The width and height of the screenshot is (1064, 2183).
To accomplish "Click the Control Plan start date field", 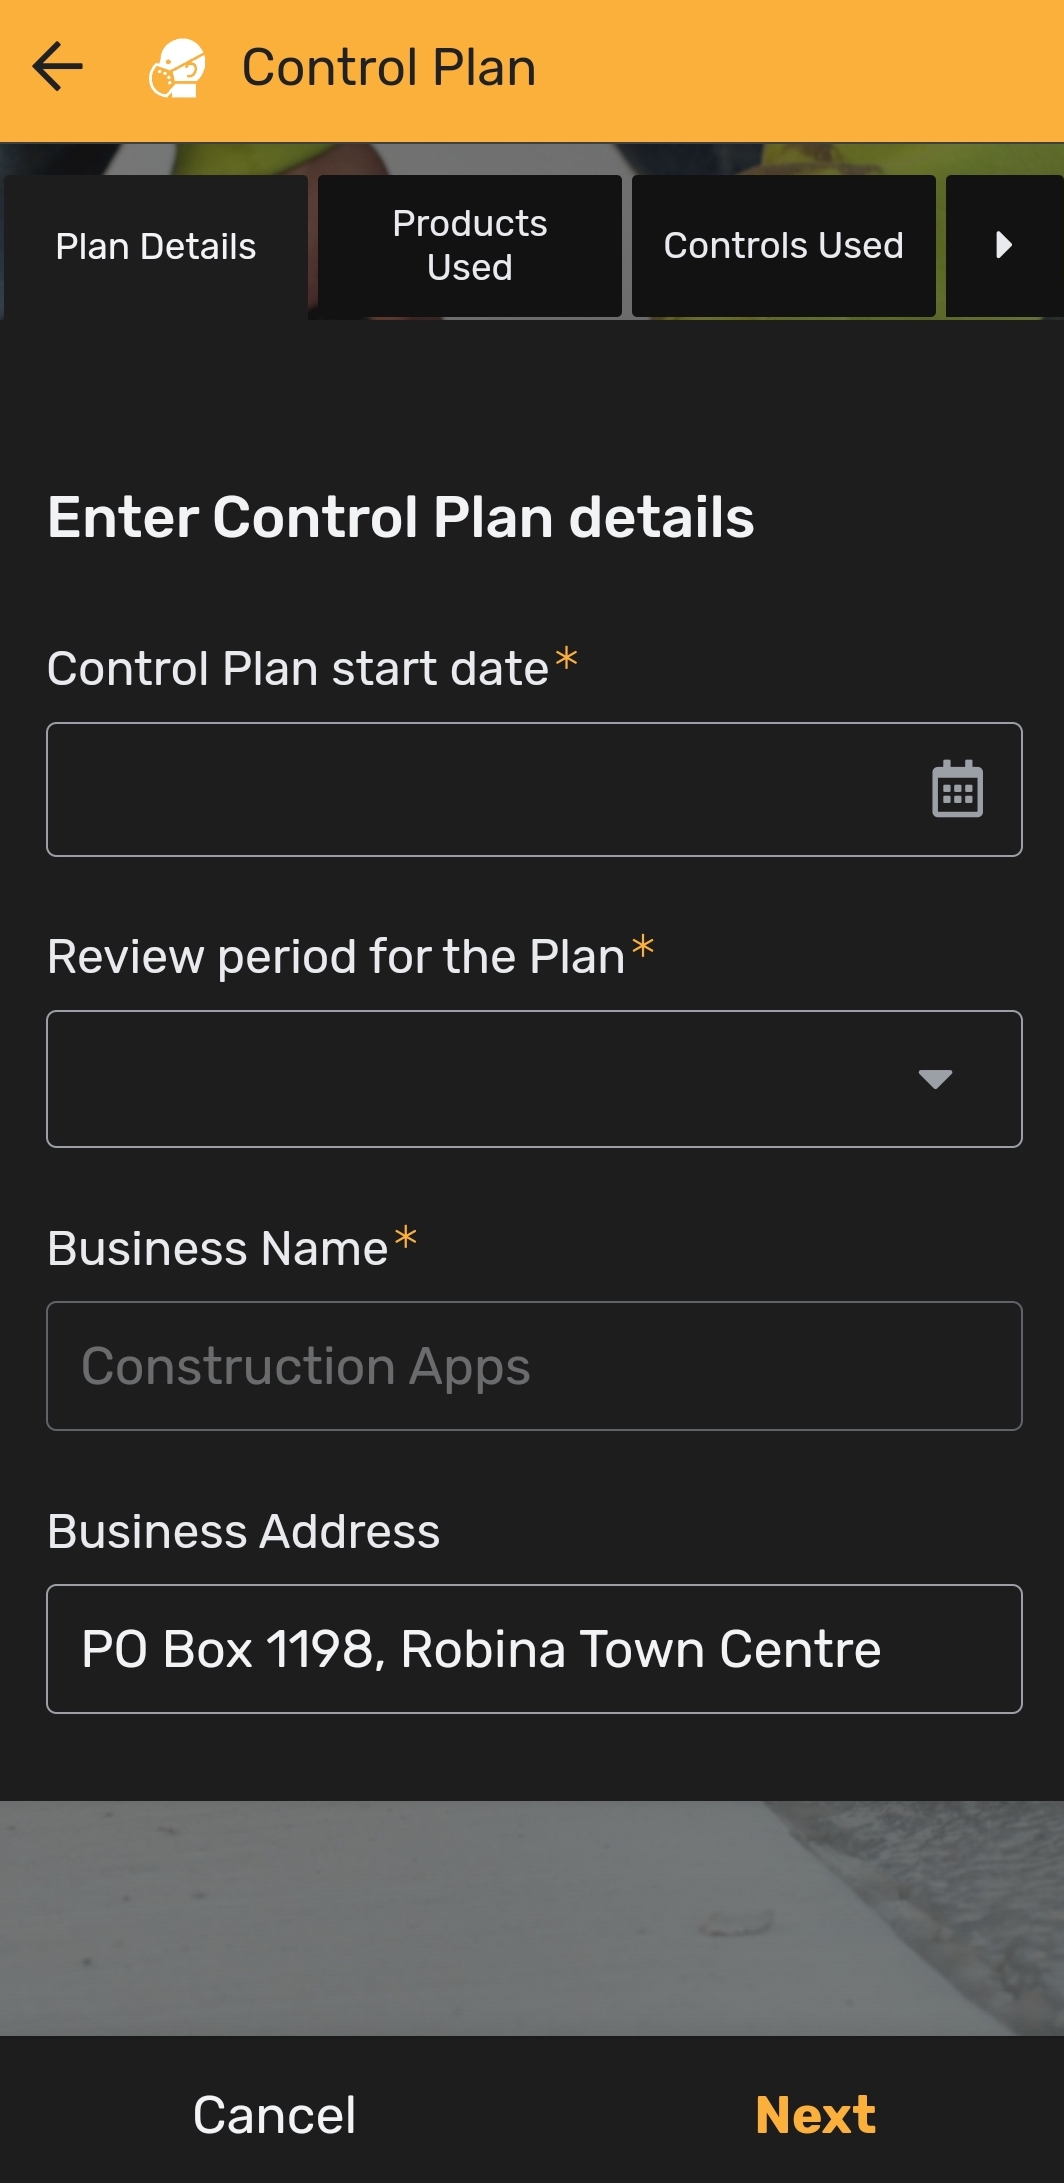I will [x=480, y=789].
